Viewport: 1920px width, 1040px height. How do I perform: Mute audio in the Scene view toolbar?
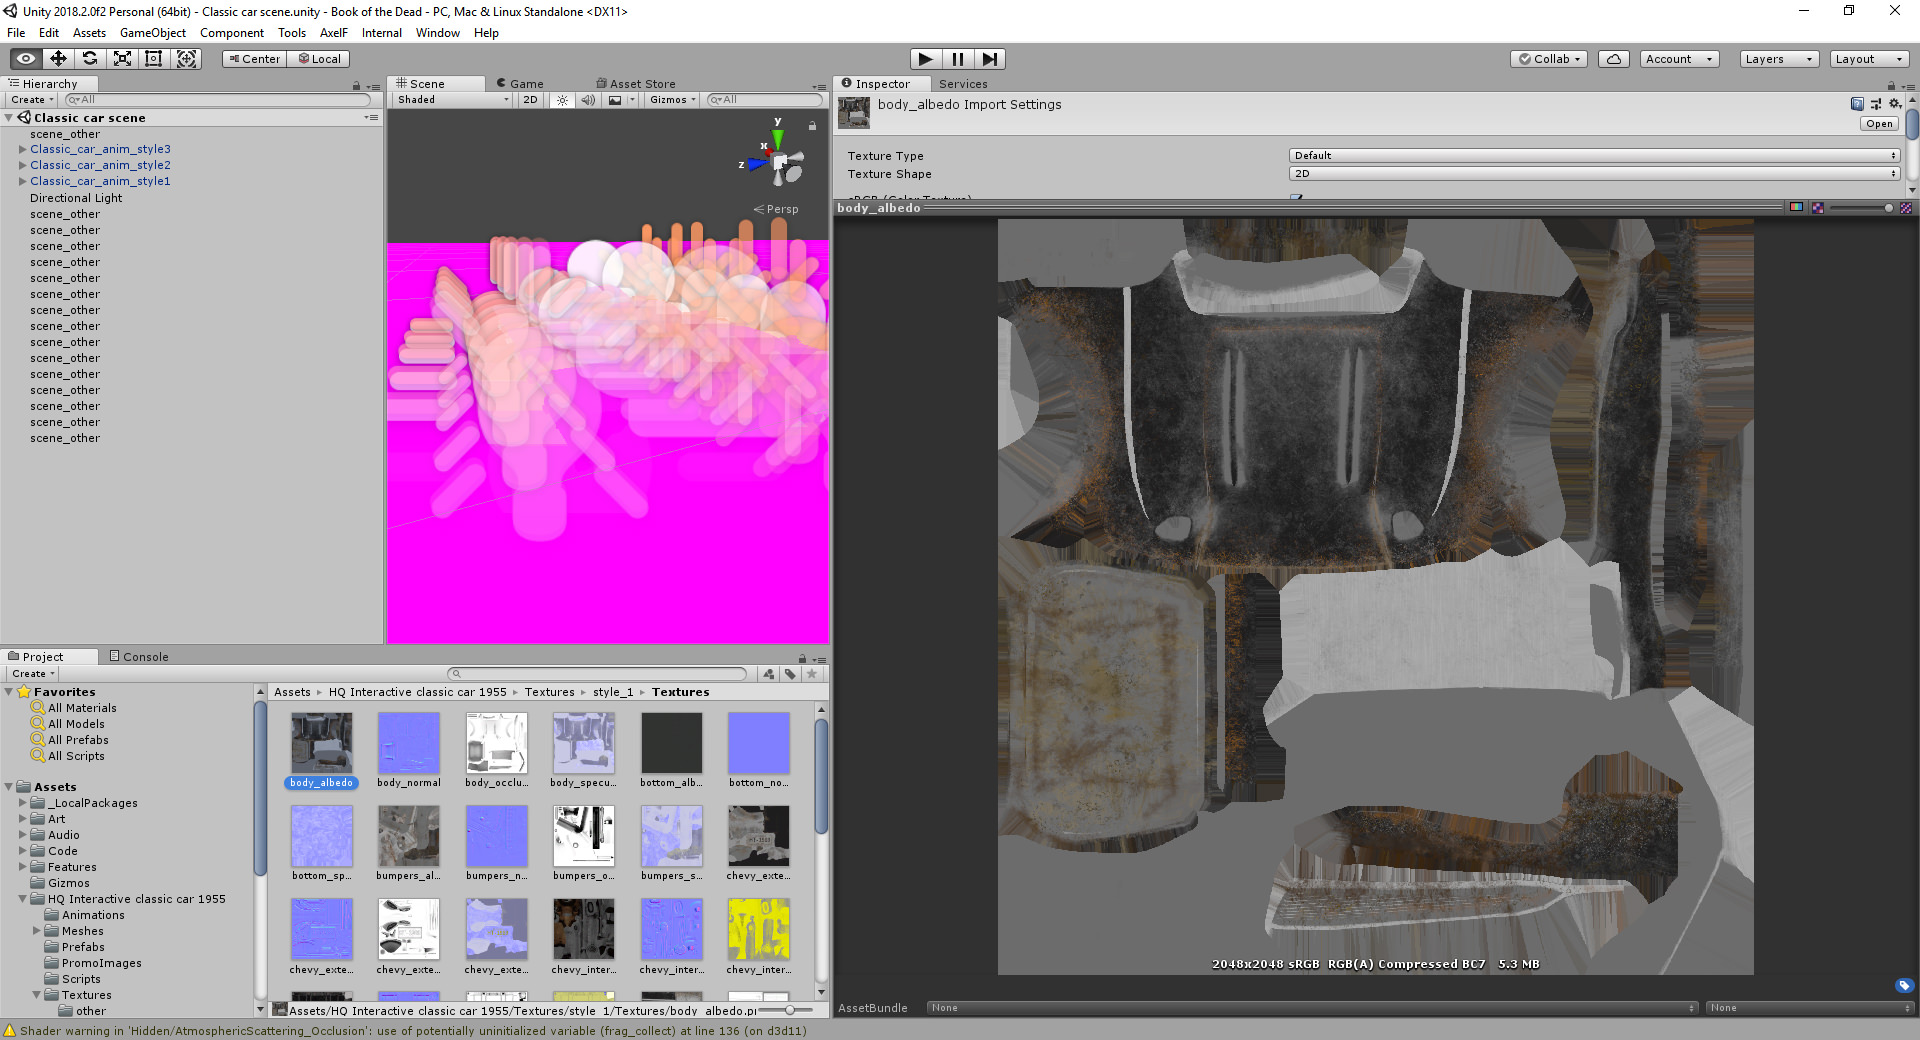point(588,100)
